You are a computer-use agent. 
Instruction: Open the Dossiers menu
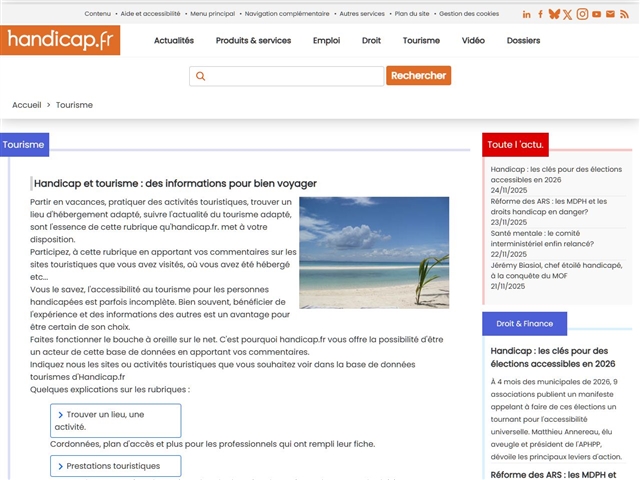[x=523, y=40]
